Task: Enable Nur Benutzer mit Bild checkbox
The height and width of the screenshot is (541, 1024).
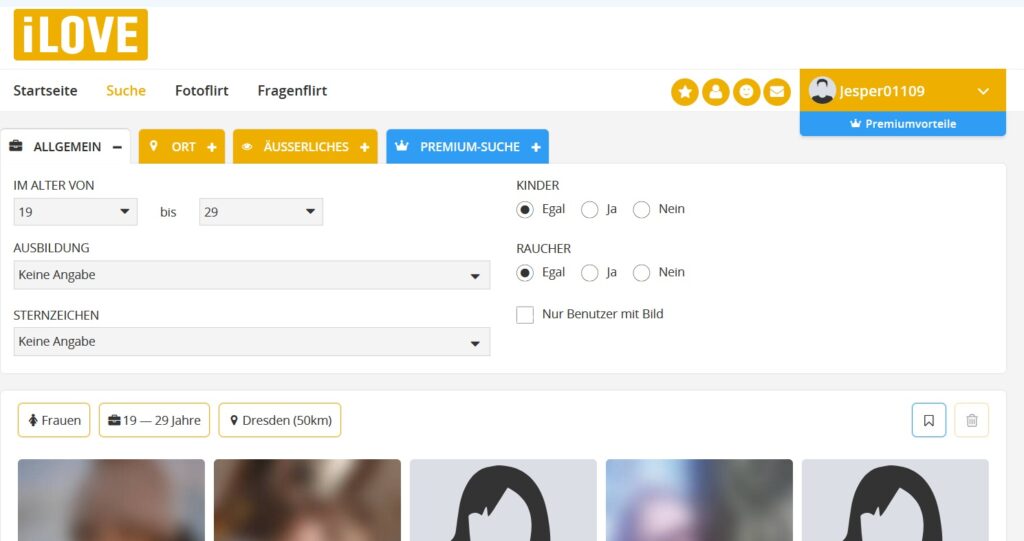Action: [525, 314]
